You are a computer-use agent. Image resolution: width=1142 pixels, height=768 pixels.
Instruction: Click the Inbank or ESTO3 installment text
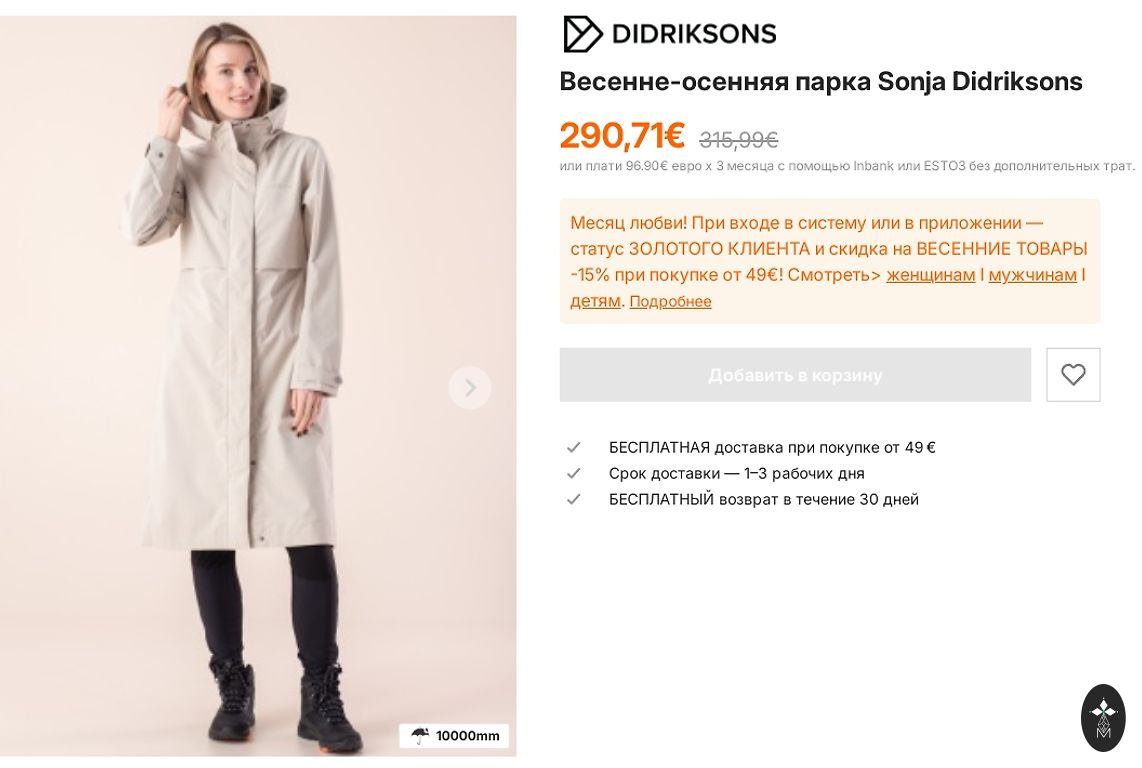pyautogui.click(x=846, y=166)
